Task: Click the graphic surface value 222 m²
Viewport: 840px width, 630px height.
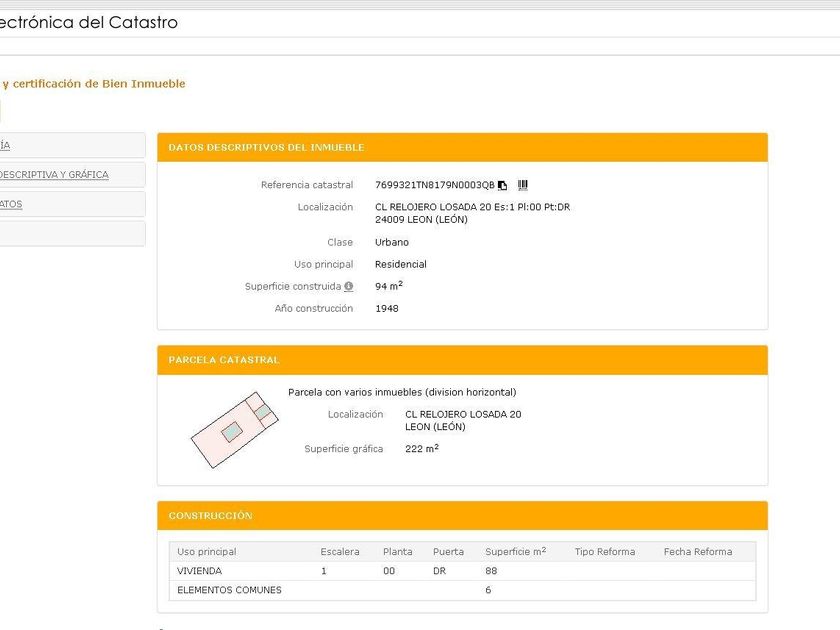Action: [422, 448]
